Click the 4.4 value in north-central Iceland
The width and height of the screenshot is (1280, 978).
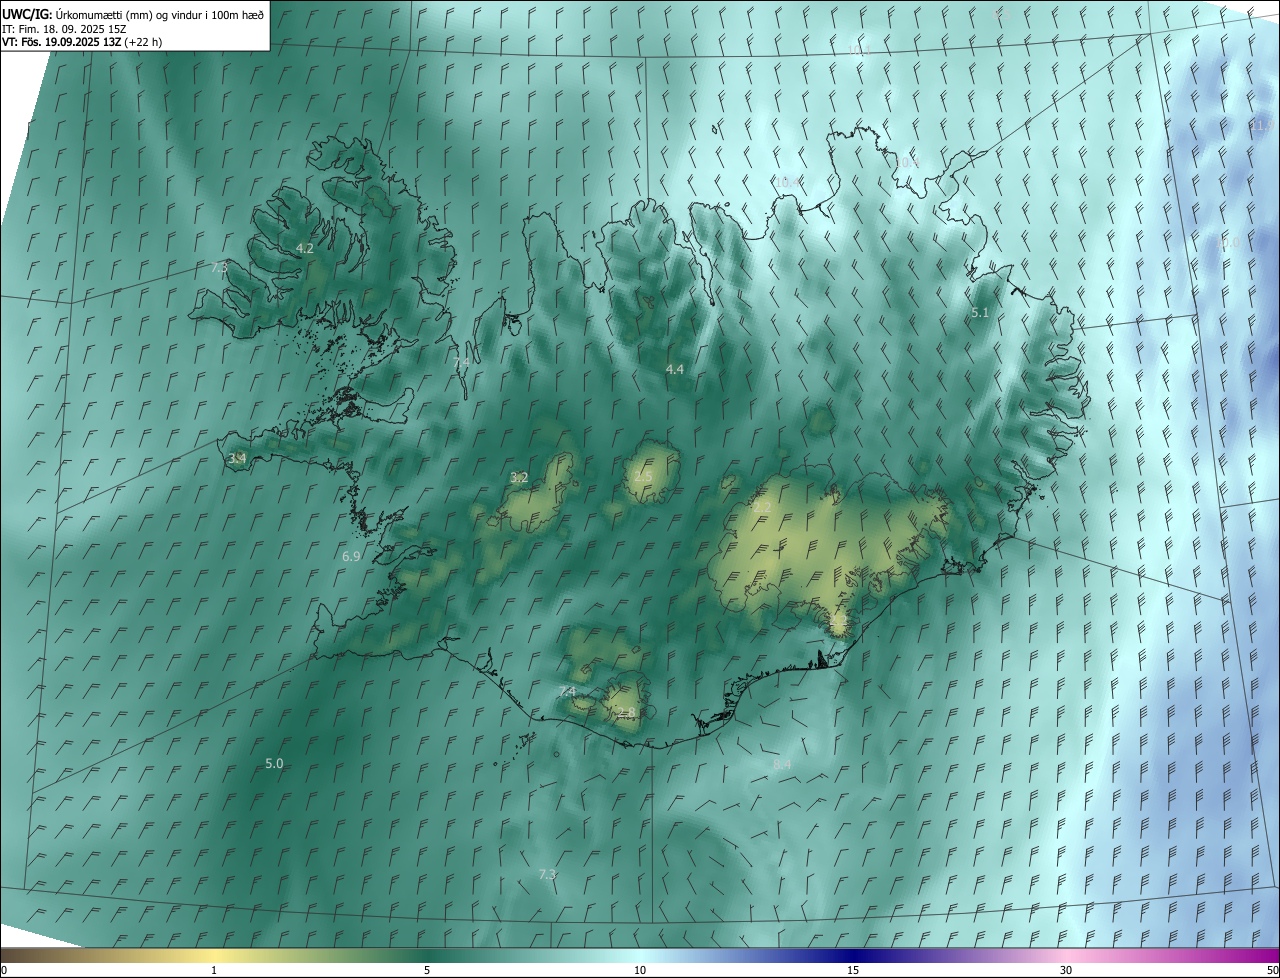click(675, 369)
